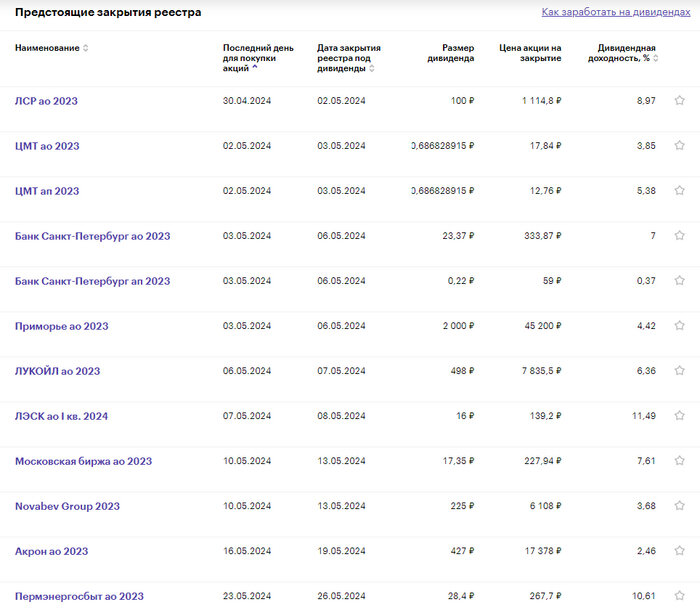Select Novabev dividend 225 ₽ cell
This screenshot has width=700, height=610.
pyautogui.click(x=462, y=506)
